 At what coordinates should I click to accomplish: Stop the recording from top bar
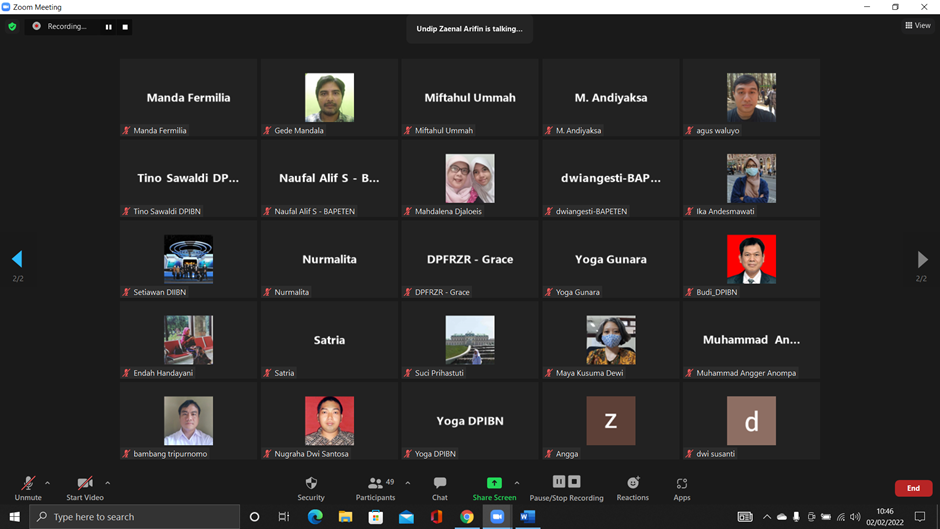tap(125, 27)
